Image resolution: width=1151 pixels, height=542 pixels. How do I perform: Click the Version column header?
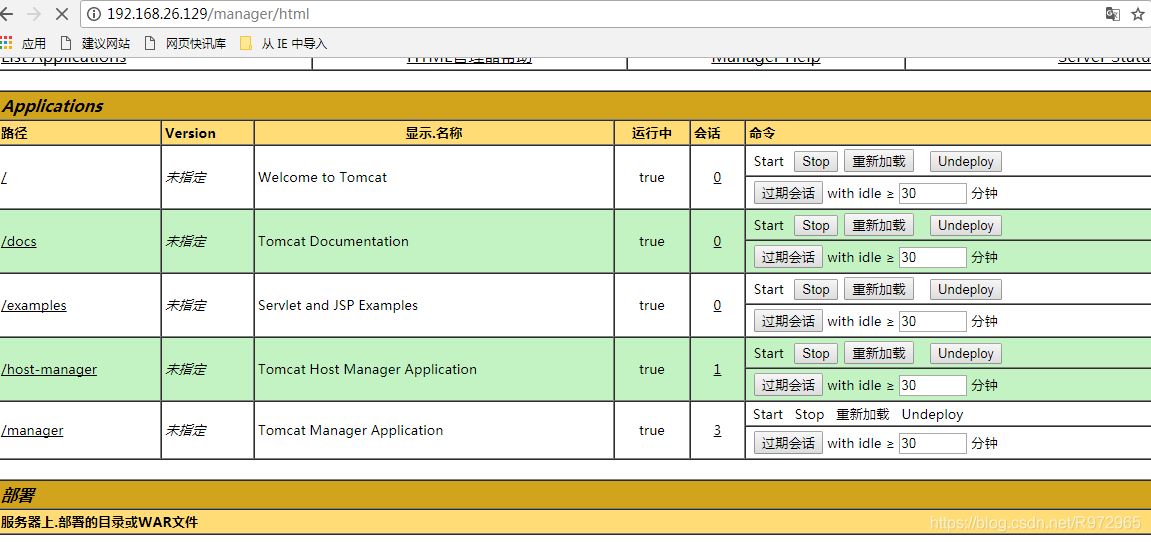[208, 133]
